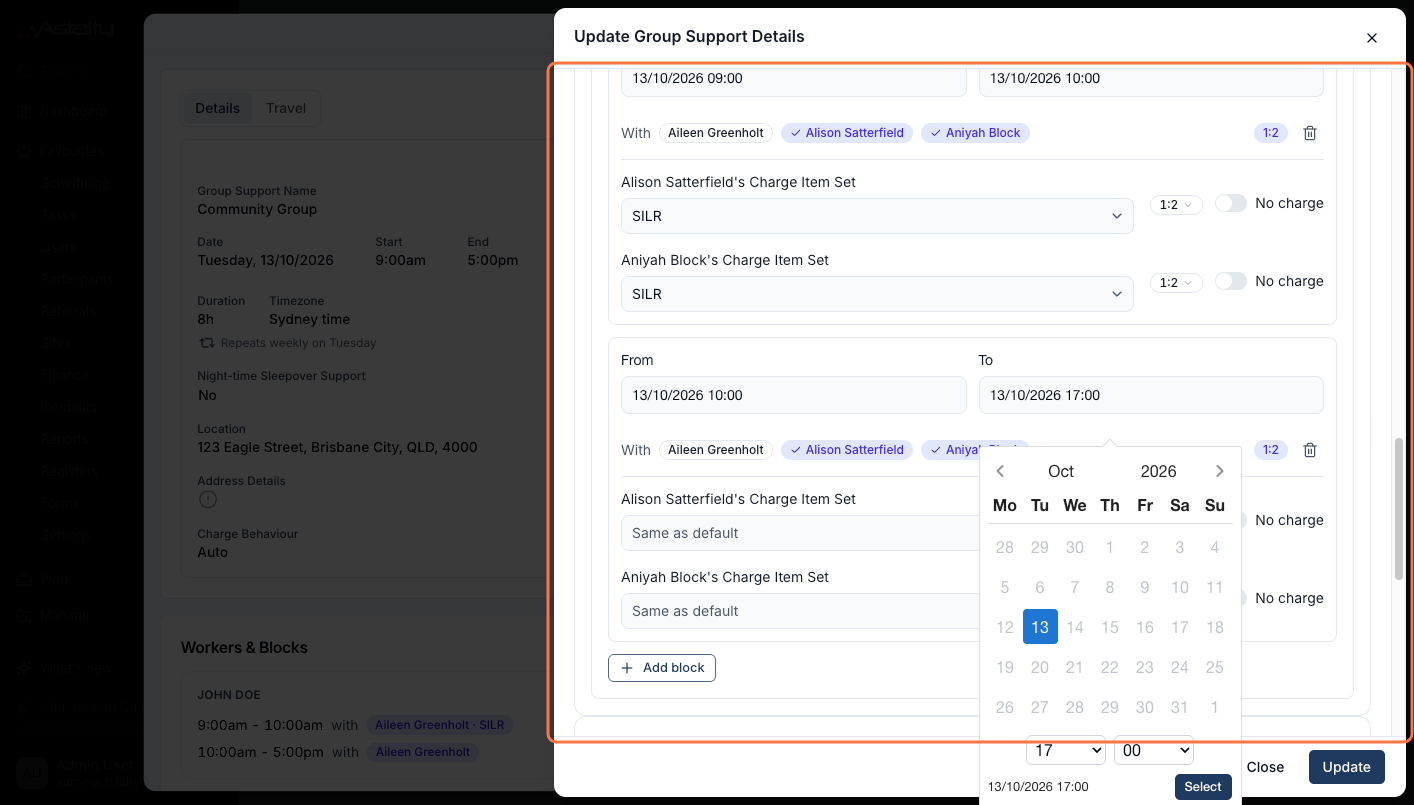
Task: Go to next month in calendar
Action: pyautogui.click(x=1220, y=471)
